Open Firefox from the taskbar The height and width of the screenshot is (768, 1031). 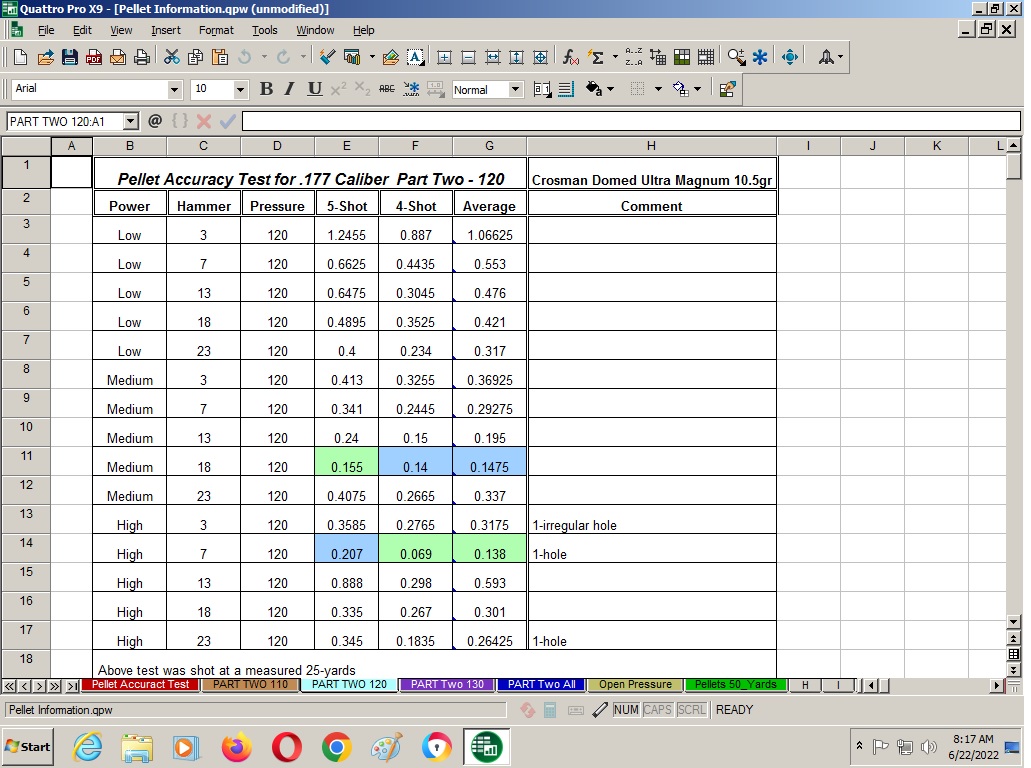pyautogui.click(x=236, y=748)
